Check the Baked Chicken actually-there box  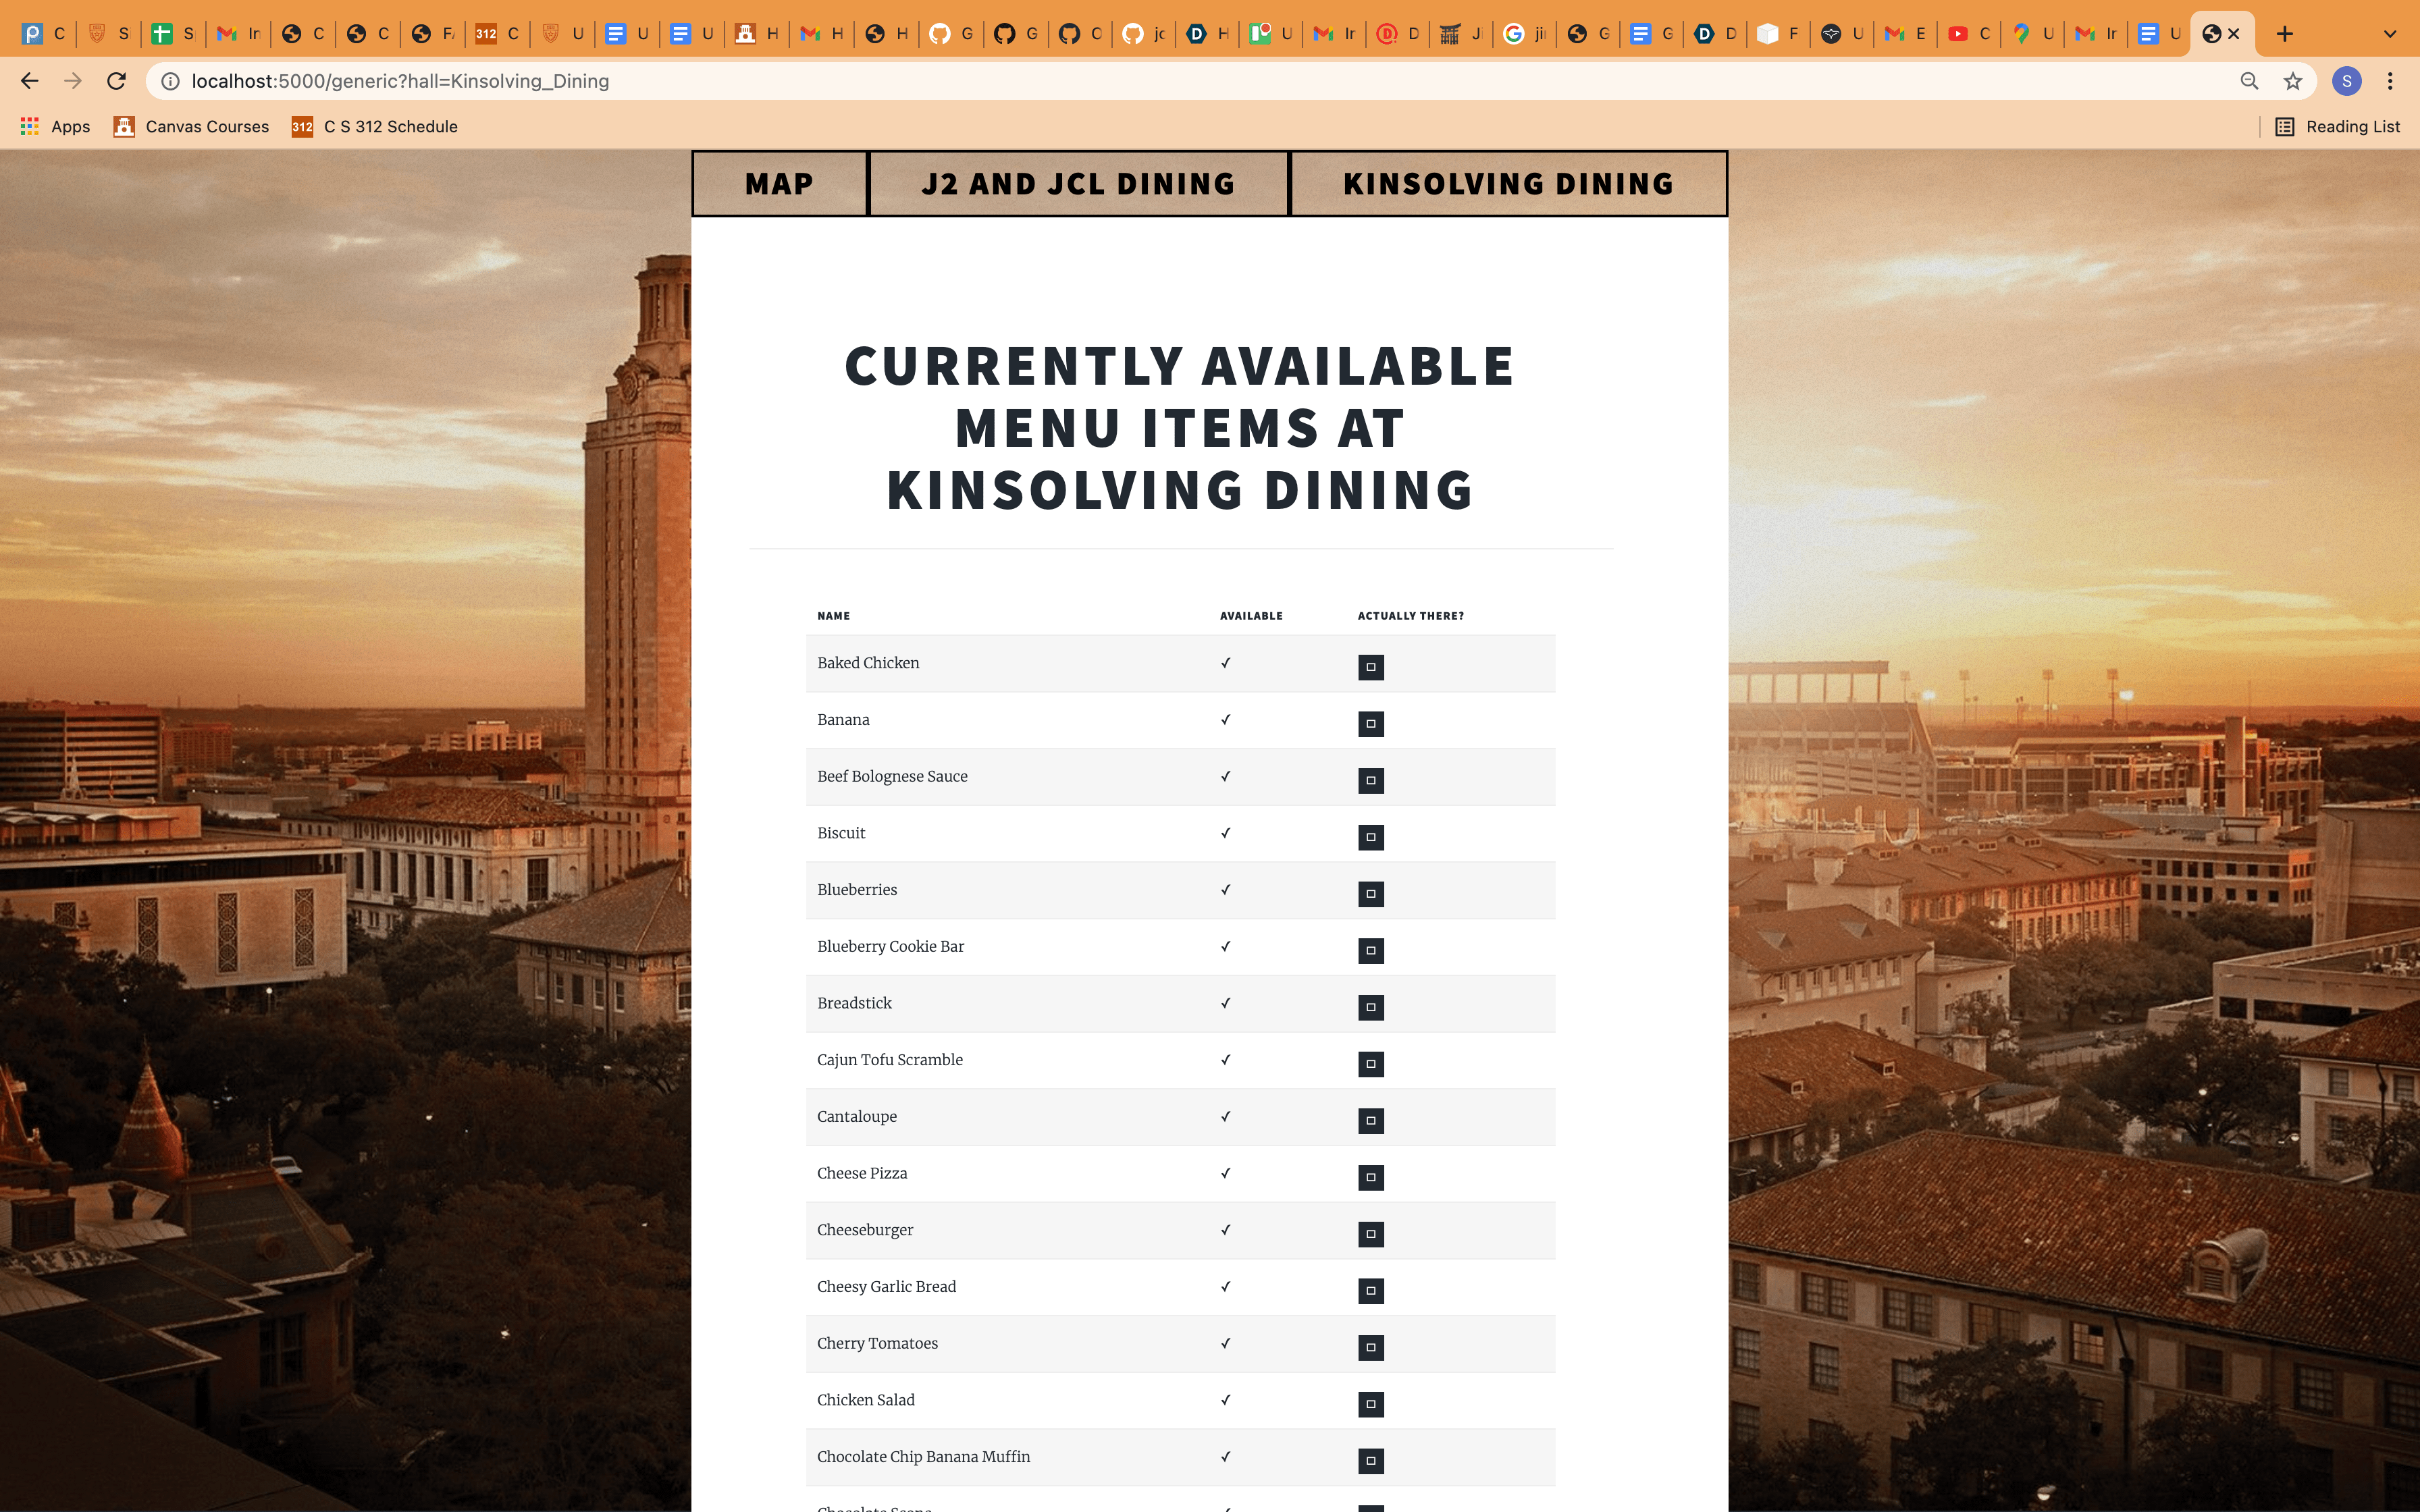point(1371,667)
